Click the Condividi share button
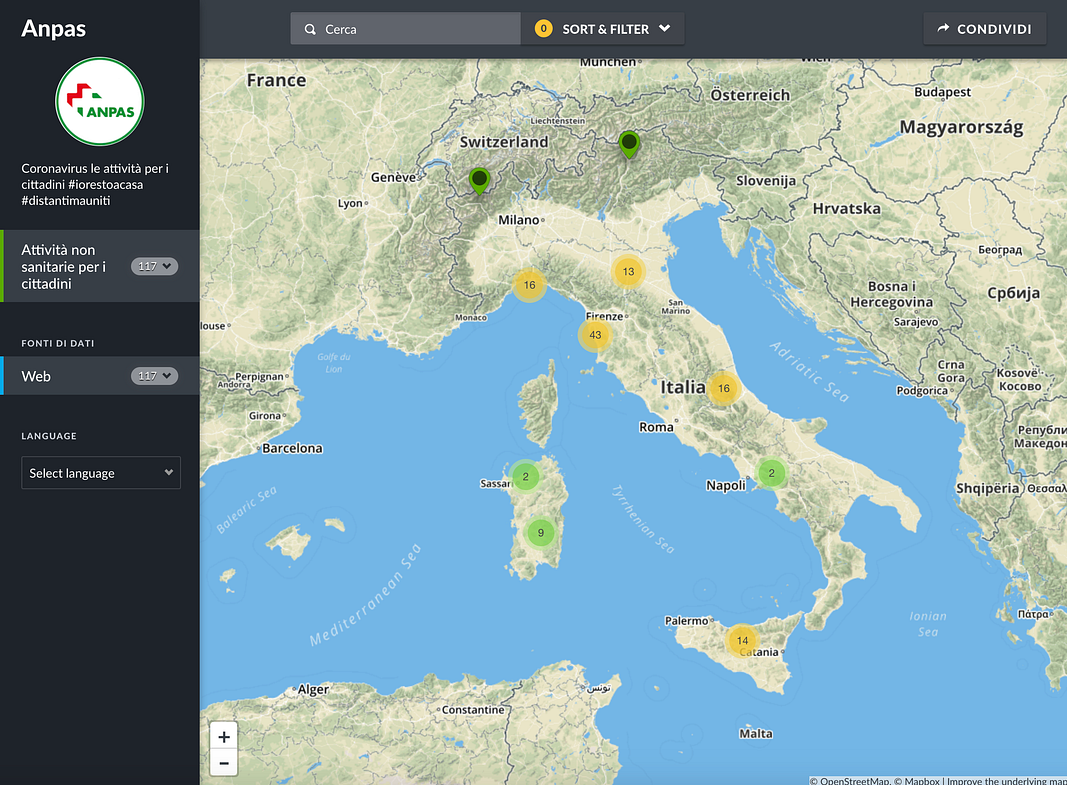Viewport: 1067px width, 785px height. click(984, 29)
